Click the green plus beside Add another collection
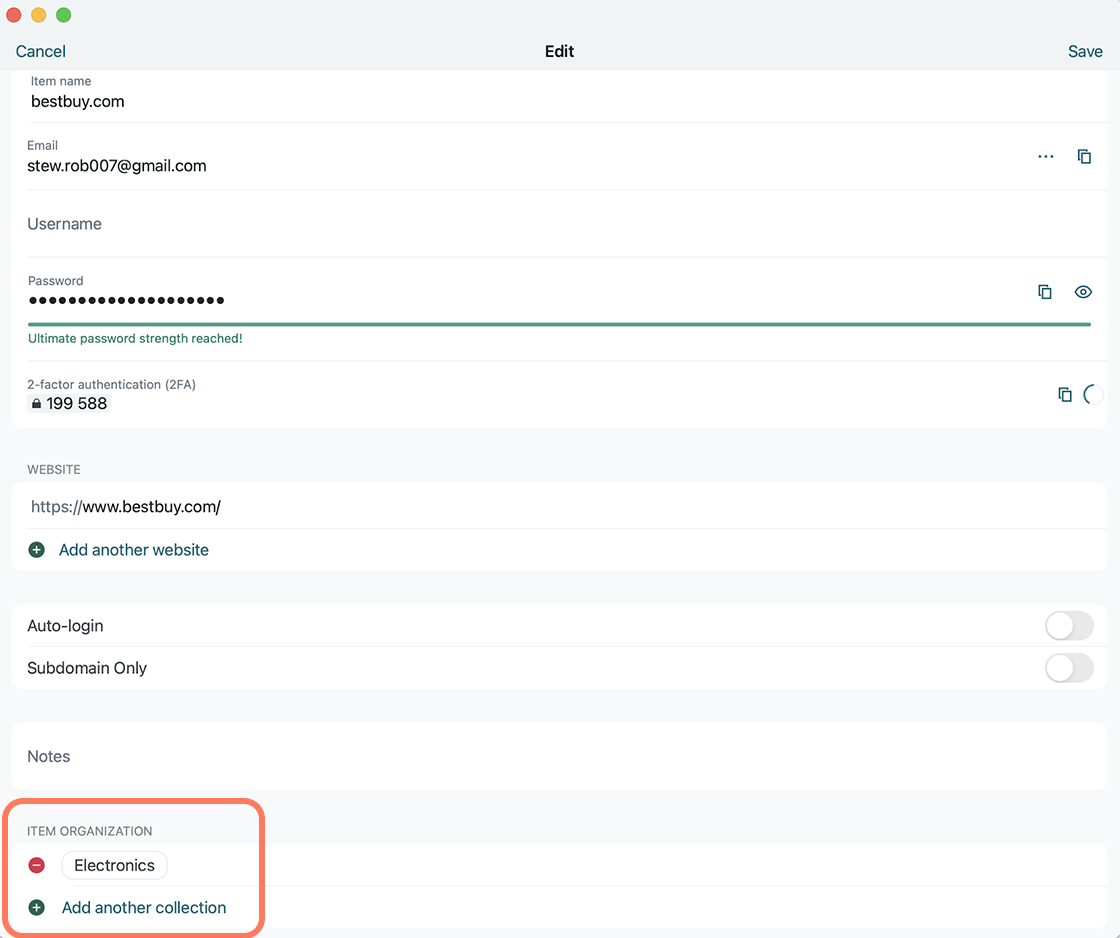Screen dimensions: 1120x938 [36, 907]
